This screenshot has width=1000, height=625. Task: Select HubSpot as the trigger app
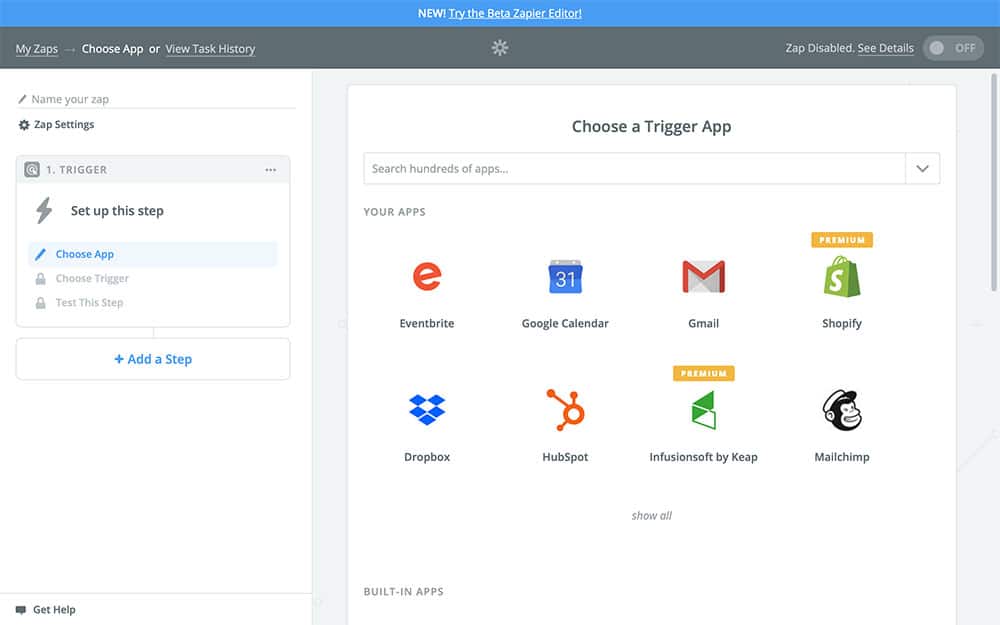565,410
